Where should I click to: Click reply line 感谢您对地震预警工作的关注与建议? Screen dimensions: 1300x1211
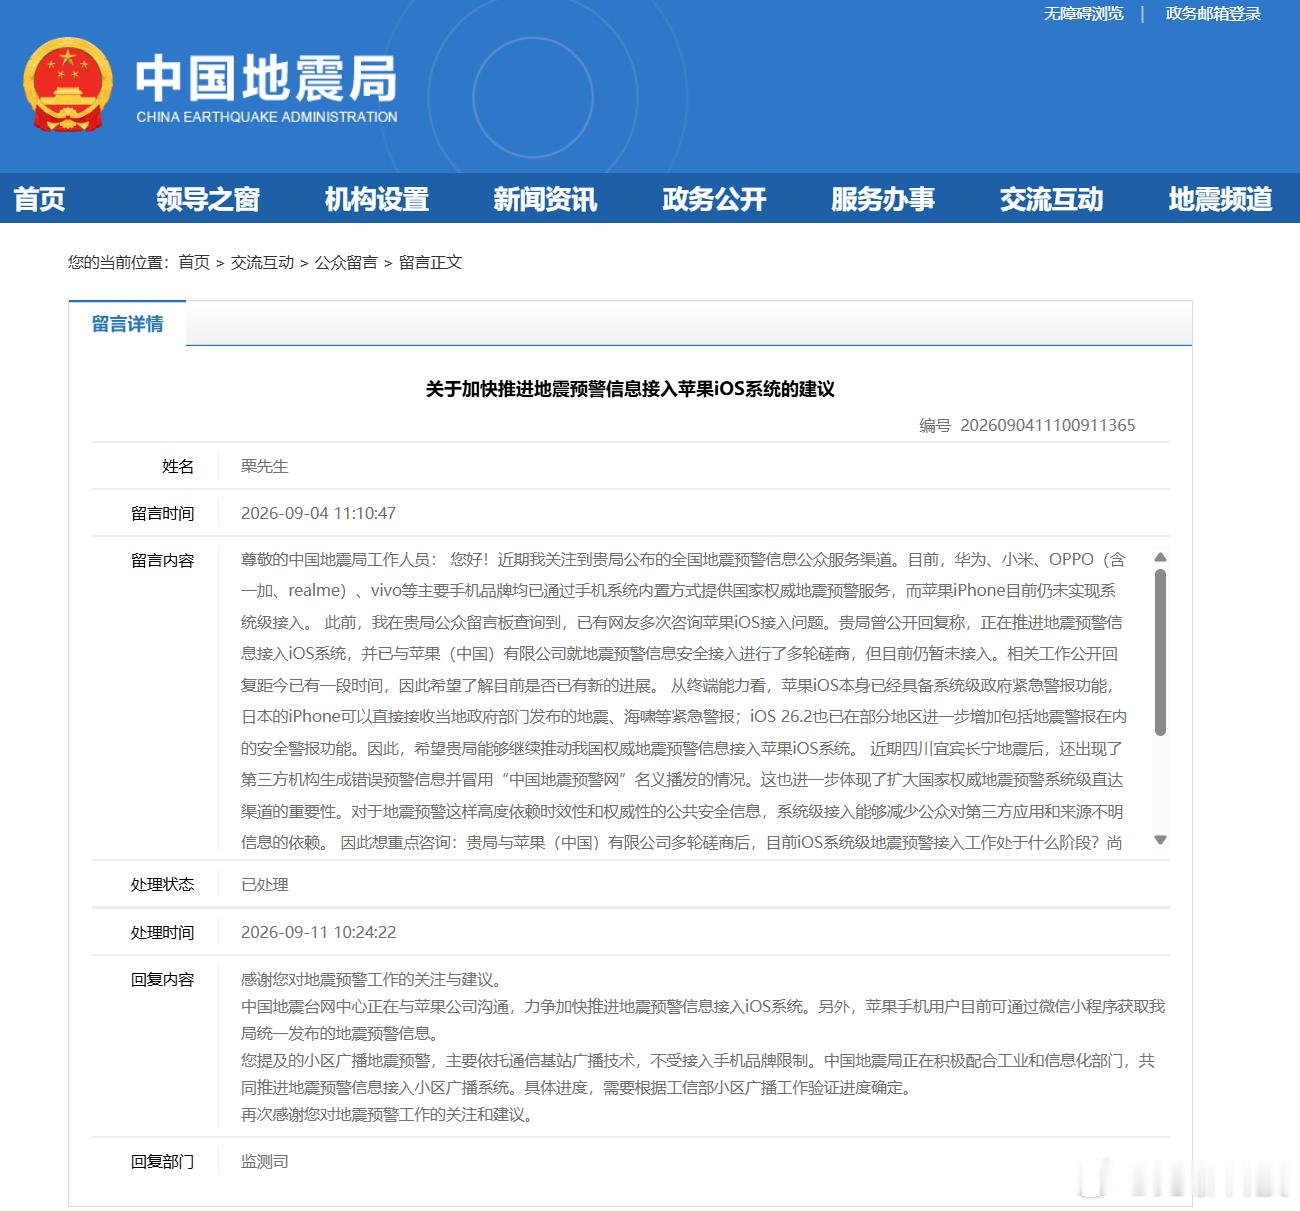370,979
